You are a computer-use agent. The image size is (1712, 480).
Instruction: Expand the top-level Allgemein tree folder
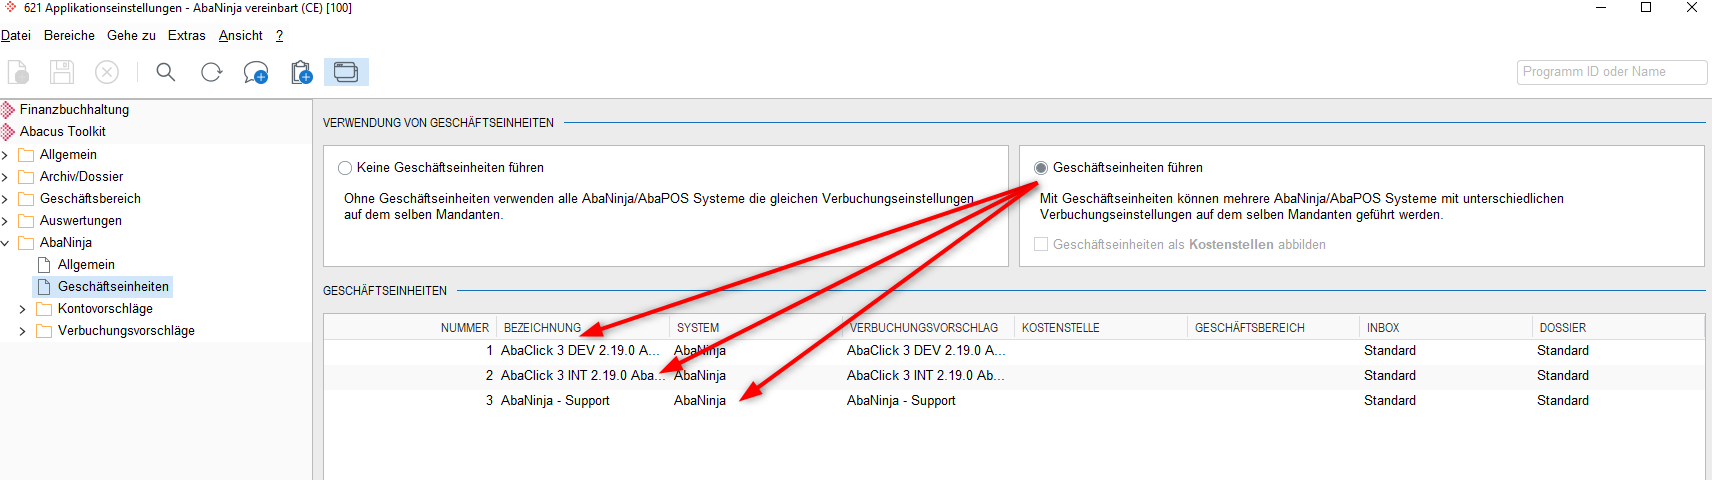[5, 155]
